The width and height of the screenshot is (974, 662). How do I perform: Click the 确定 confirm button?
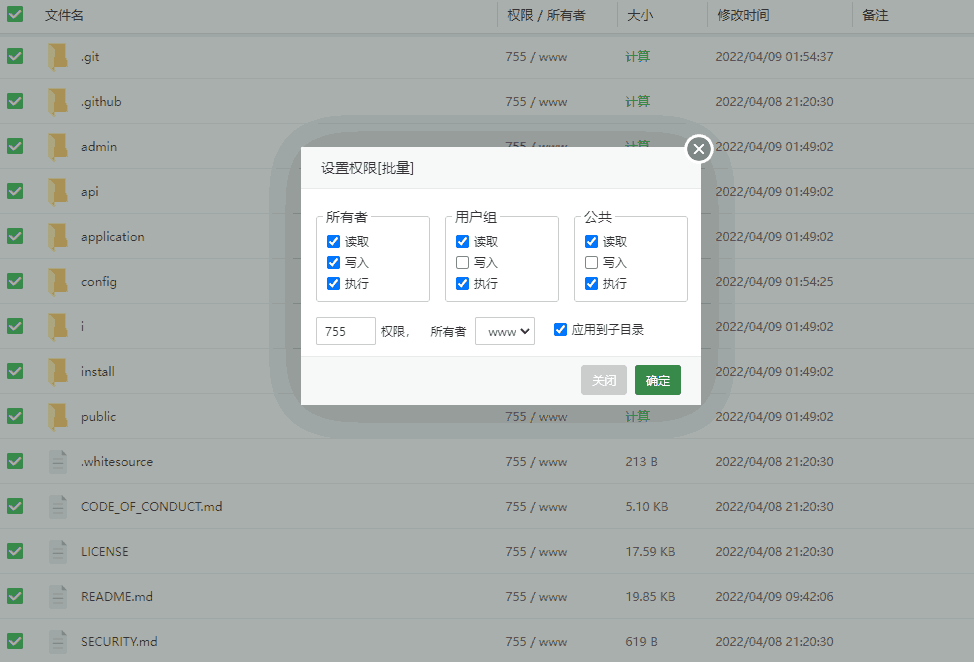657,380
